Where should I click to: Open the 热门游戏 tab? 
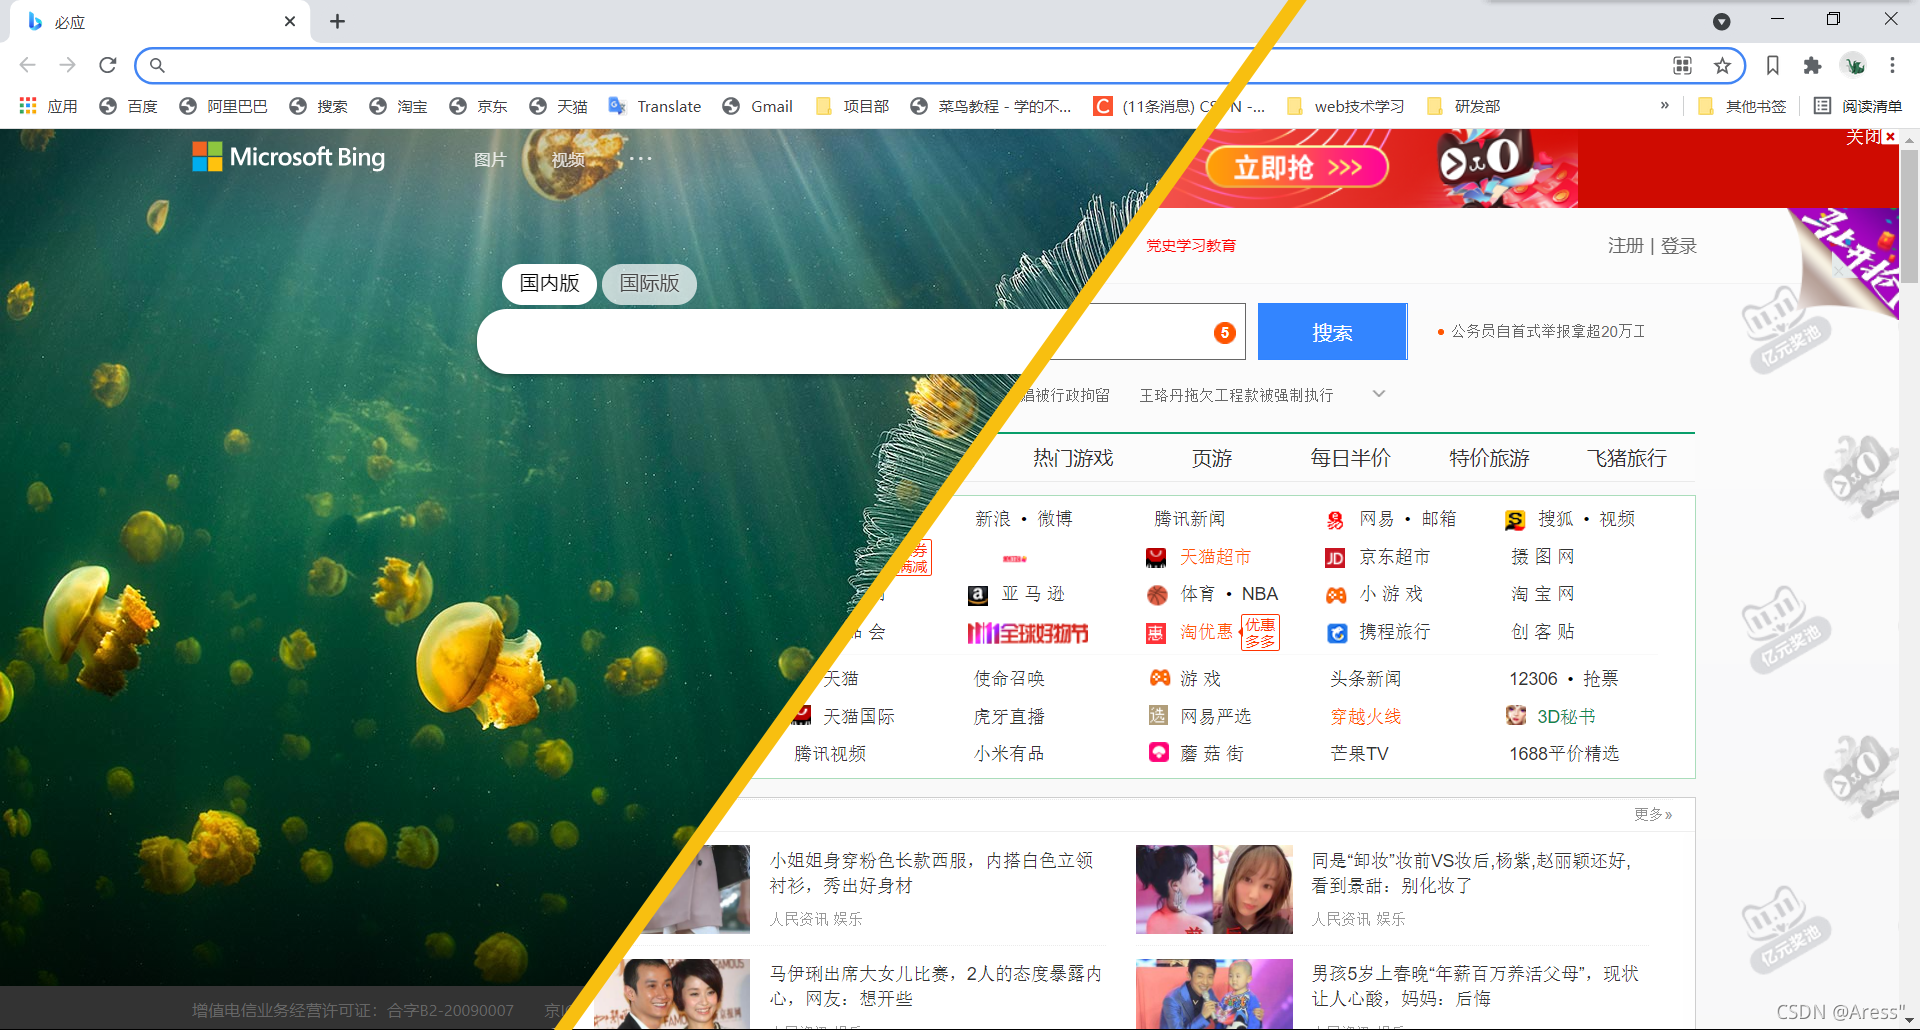tap(1073, 458)
